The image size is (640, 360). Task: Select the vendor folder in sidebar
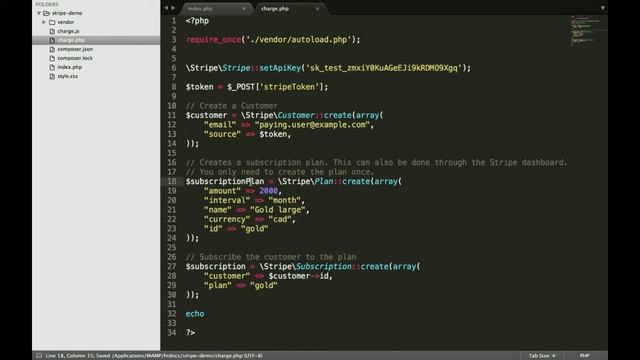point(65,22)
